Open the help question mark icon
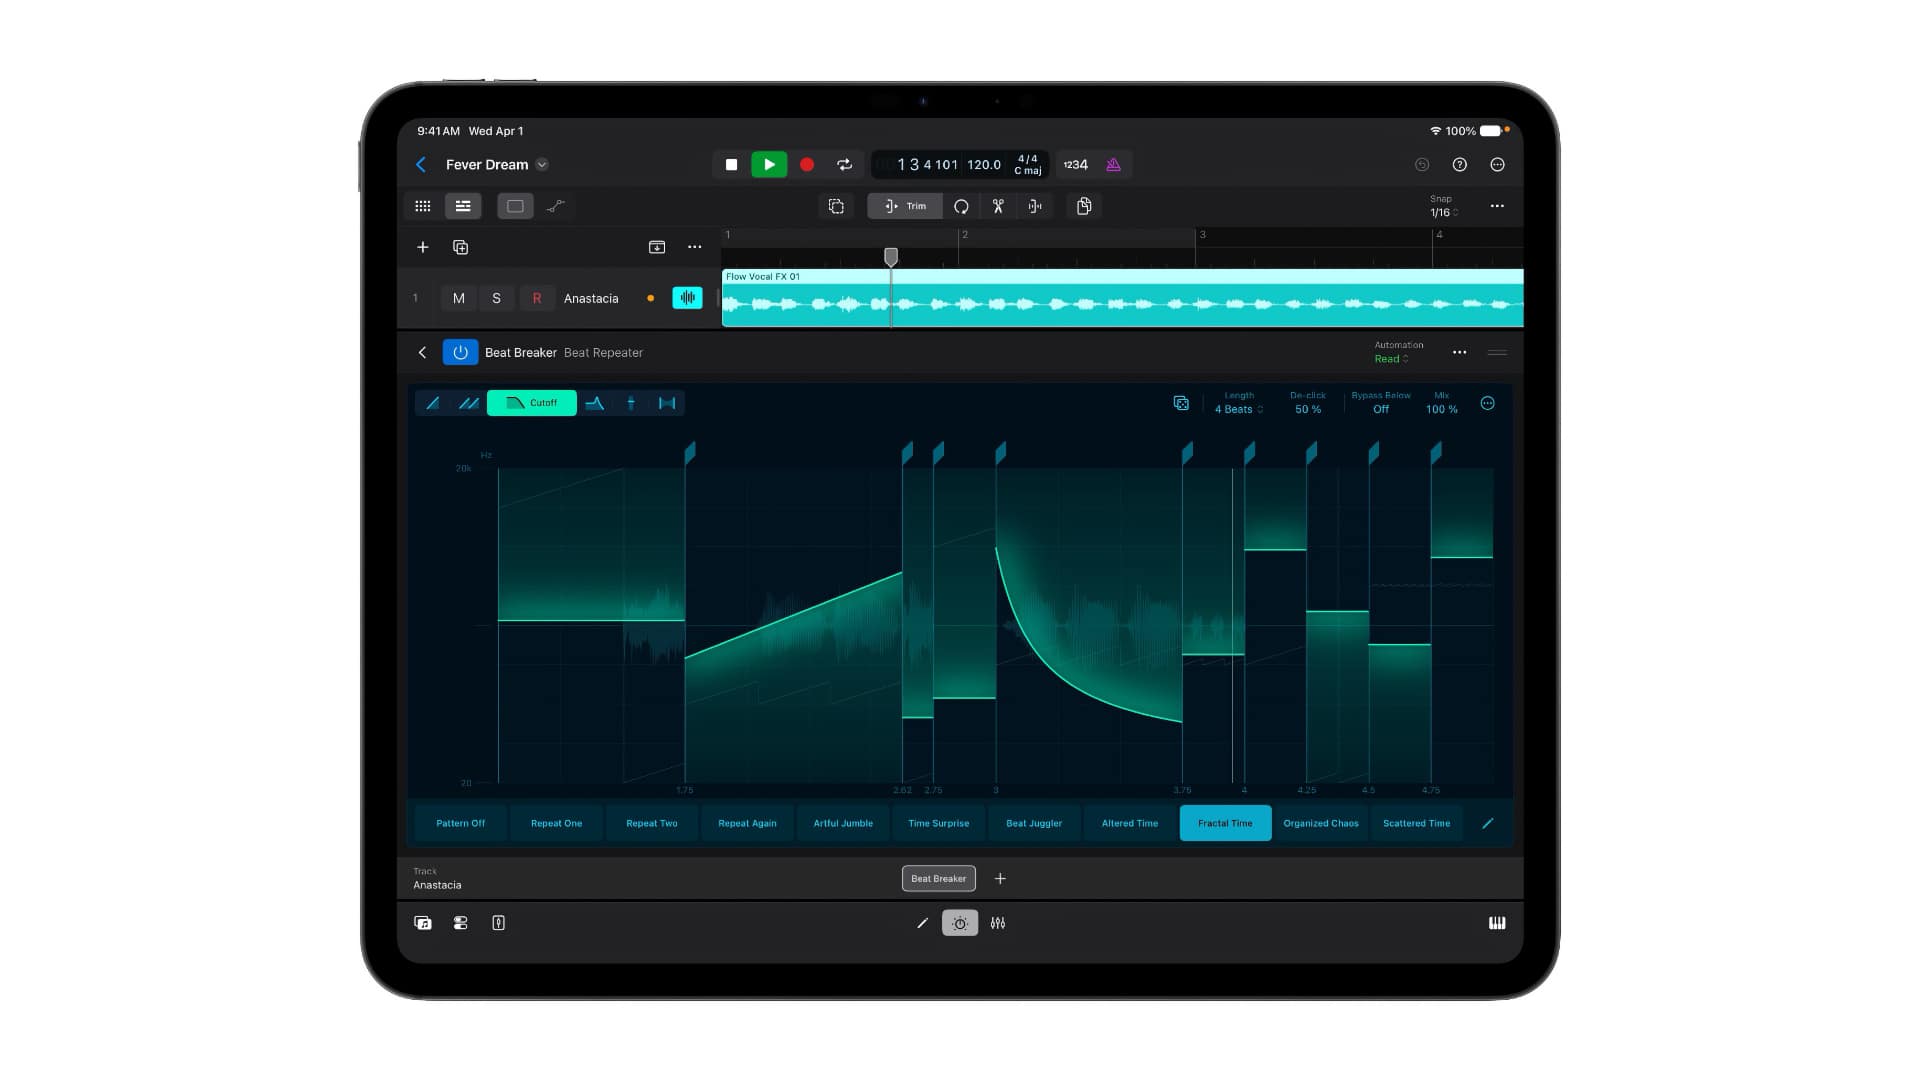Image resolution: width=1920 pixels, height=1080 pixels. point(1460,165)
